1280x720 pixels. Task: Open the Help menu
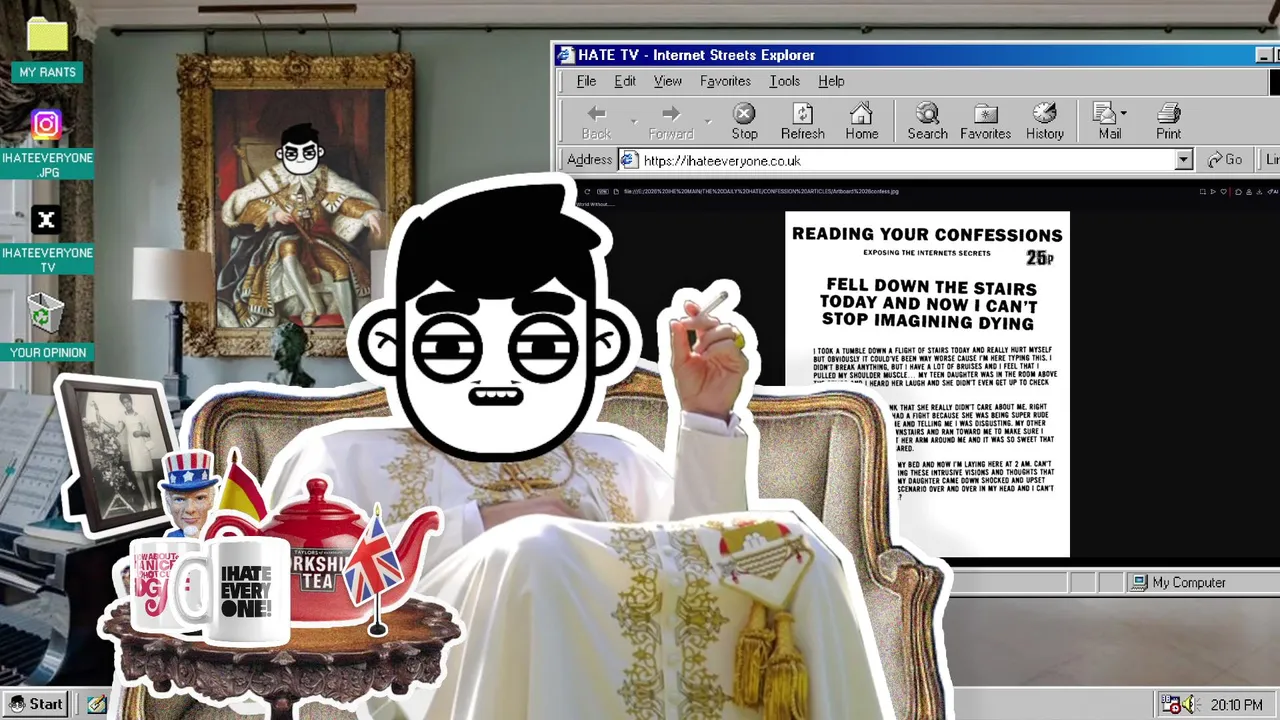pos(831,81)
